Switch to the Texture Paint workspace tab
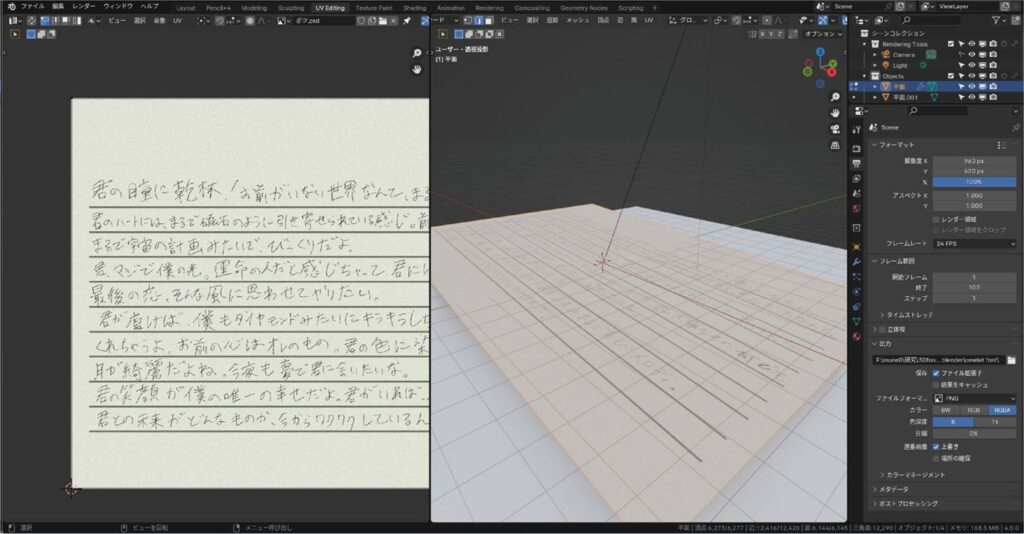Image resolution: width=1024 pixels, height=534 pixels. pyautogui.click(x=374, y=8)
